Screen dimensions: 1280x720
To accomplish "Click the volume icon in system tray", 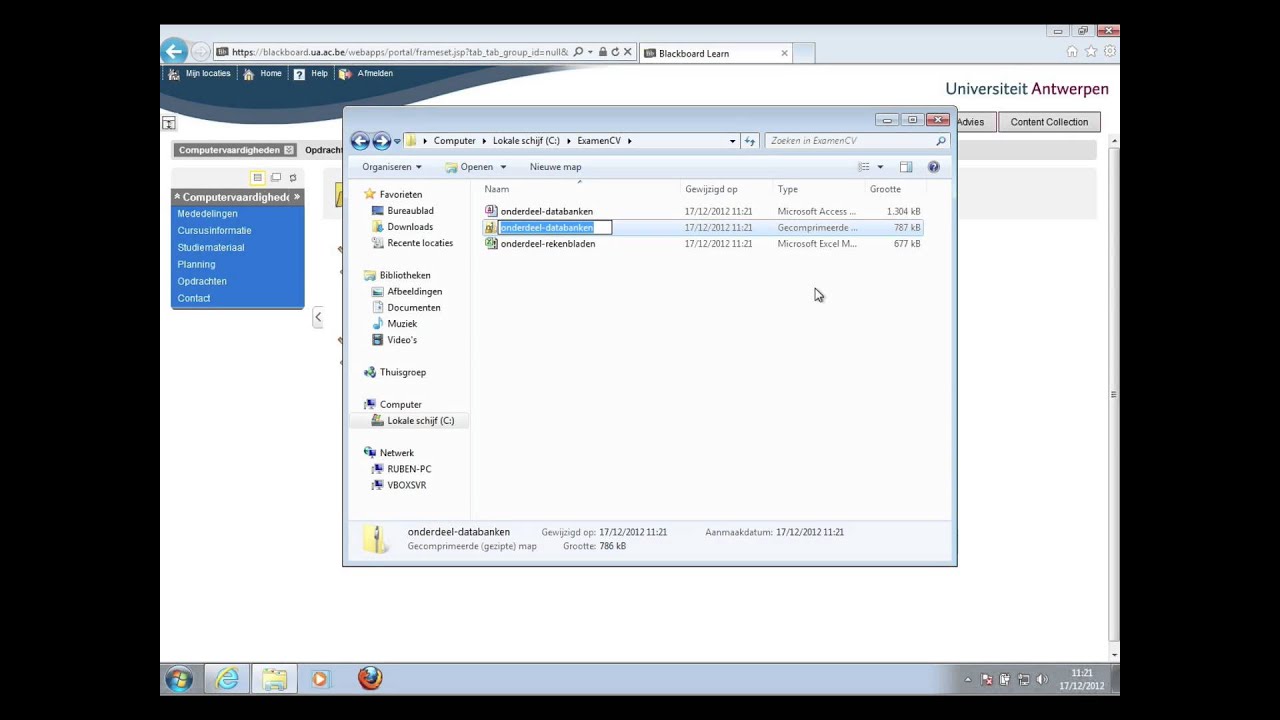I will 1041,679.
